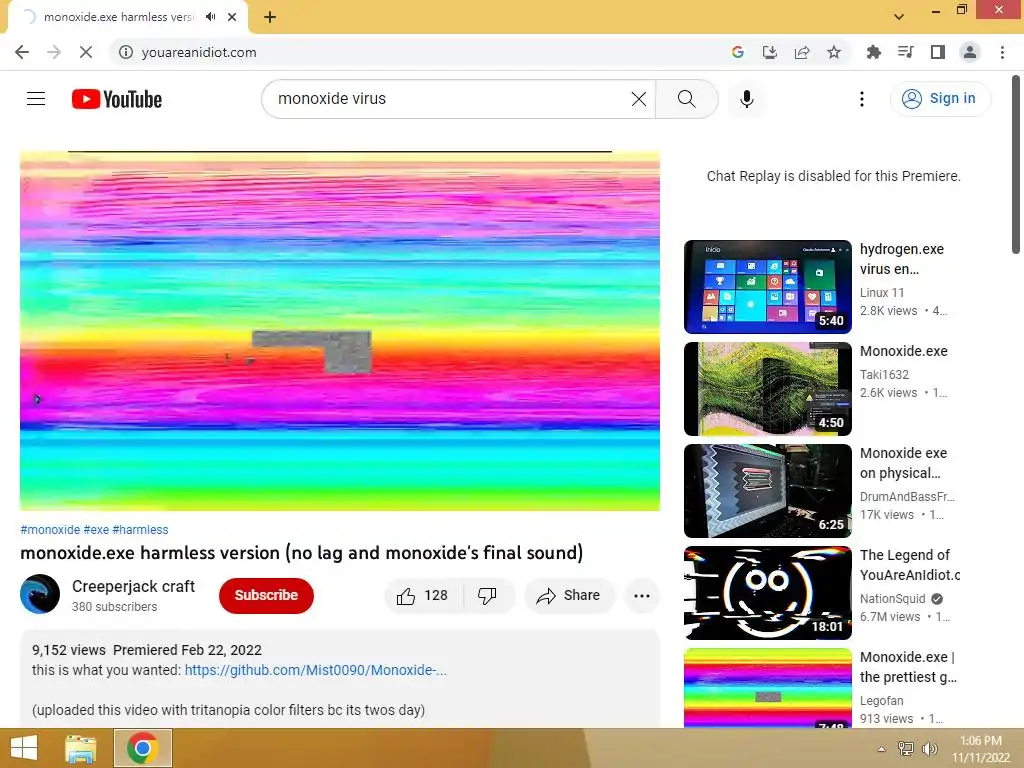Dislike the video with thumbs down
1024x768 pixels.
[487, 596]
